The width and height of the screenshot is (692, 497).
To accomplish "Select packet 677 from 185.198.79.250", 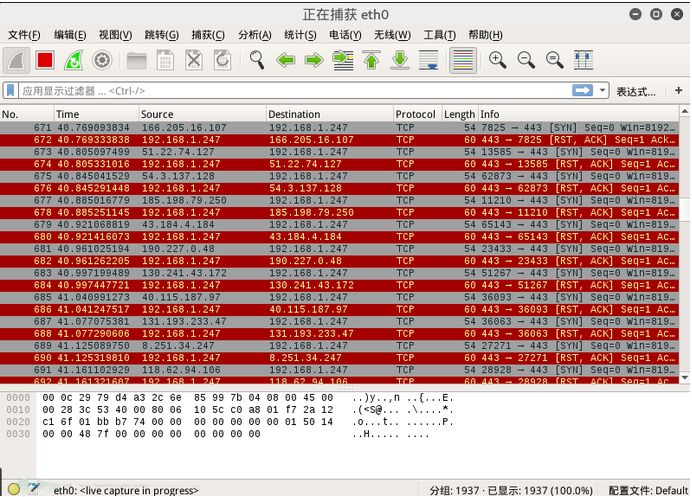I will coord(339,200).
